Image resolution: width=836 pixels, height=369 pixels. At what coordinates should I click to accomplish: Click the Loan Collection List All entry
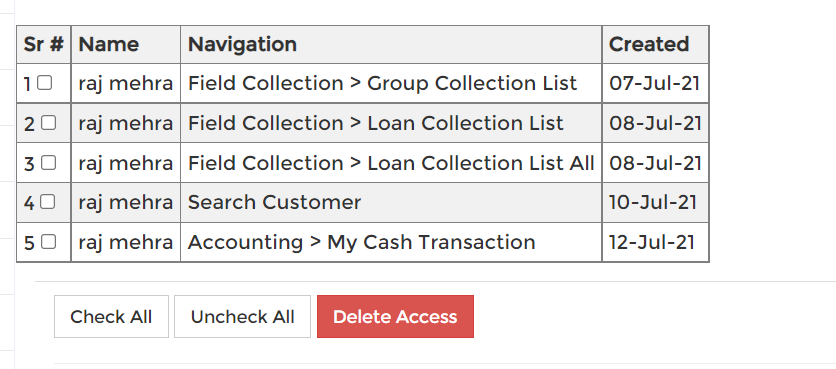pos(391,163)
